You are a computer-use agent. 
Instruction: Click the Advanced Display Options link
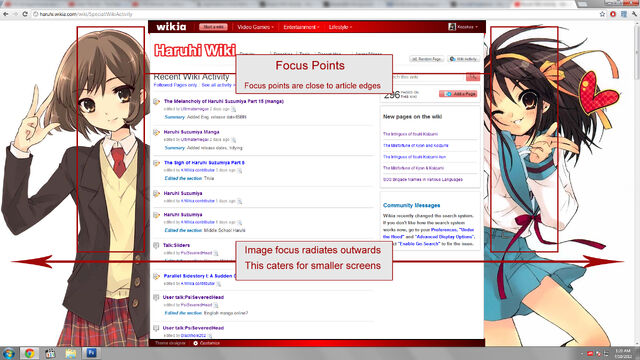pos(444,237)
